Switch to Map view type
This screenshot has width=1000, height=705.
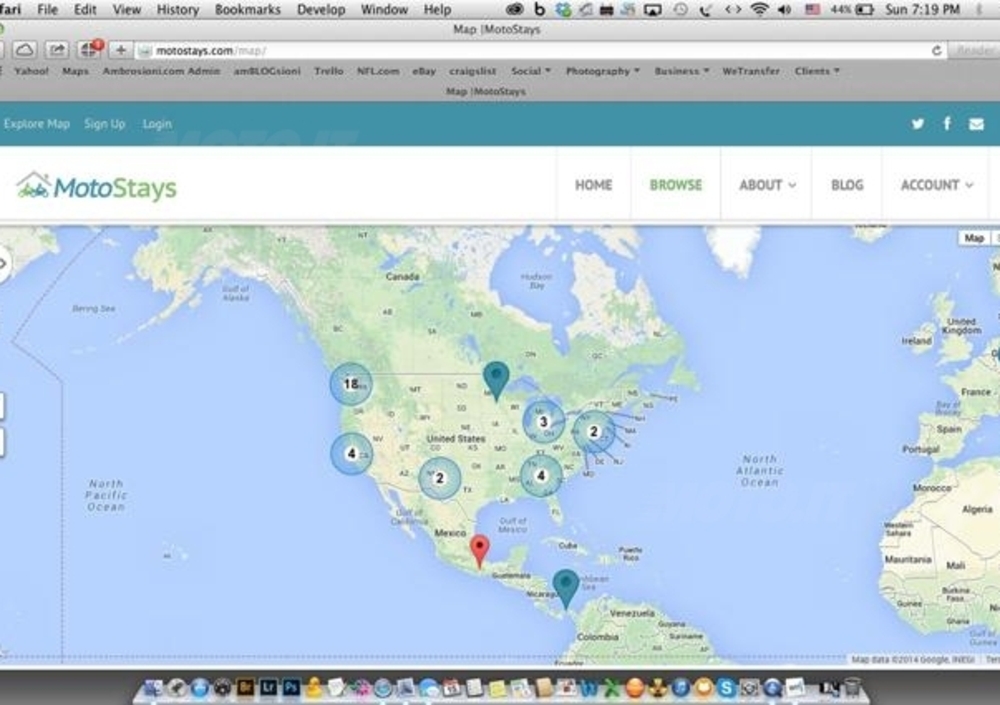click(x=973, y=238)
